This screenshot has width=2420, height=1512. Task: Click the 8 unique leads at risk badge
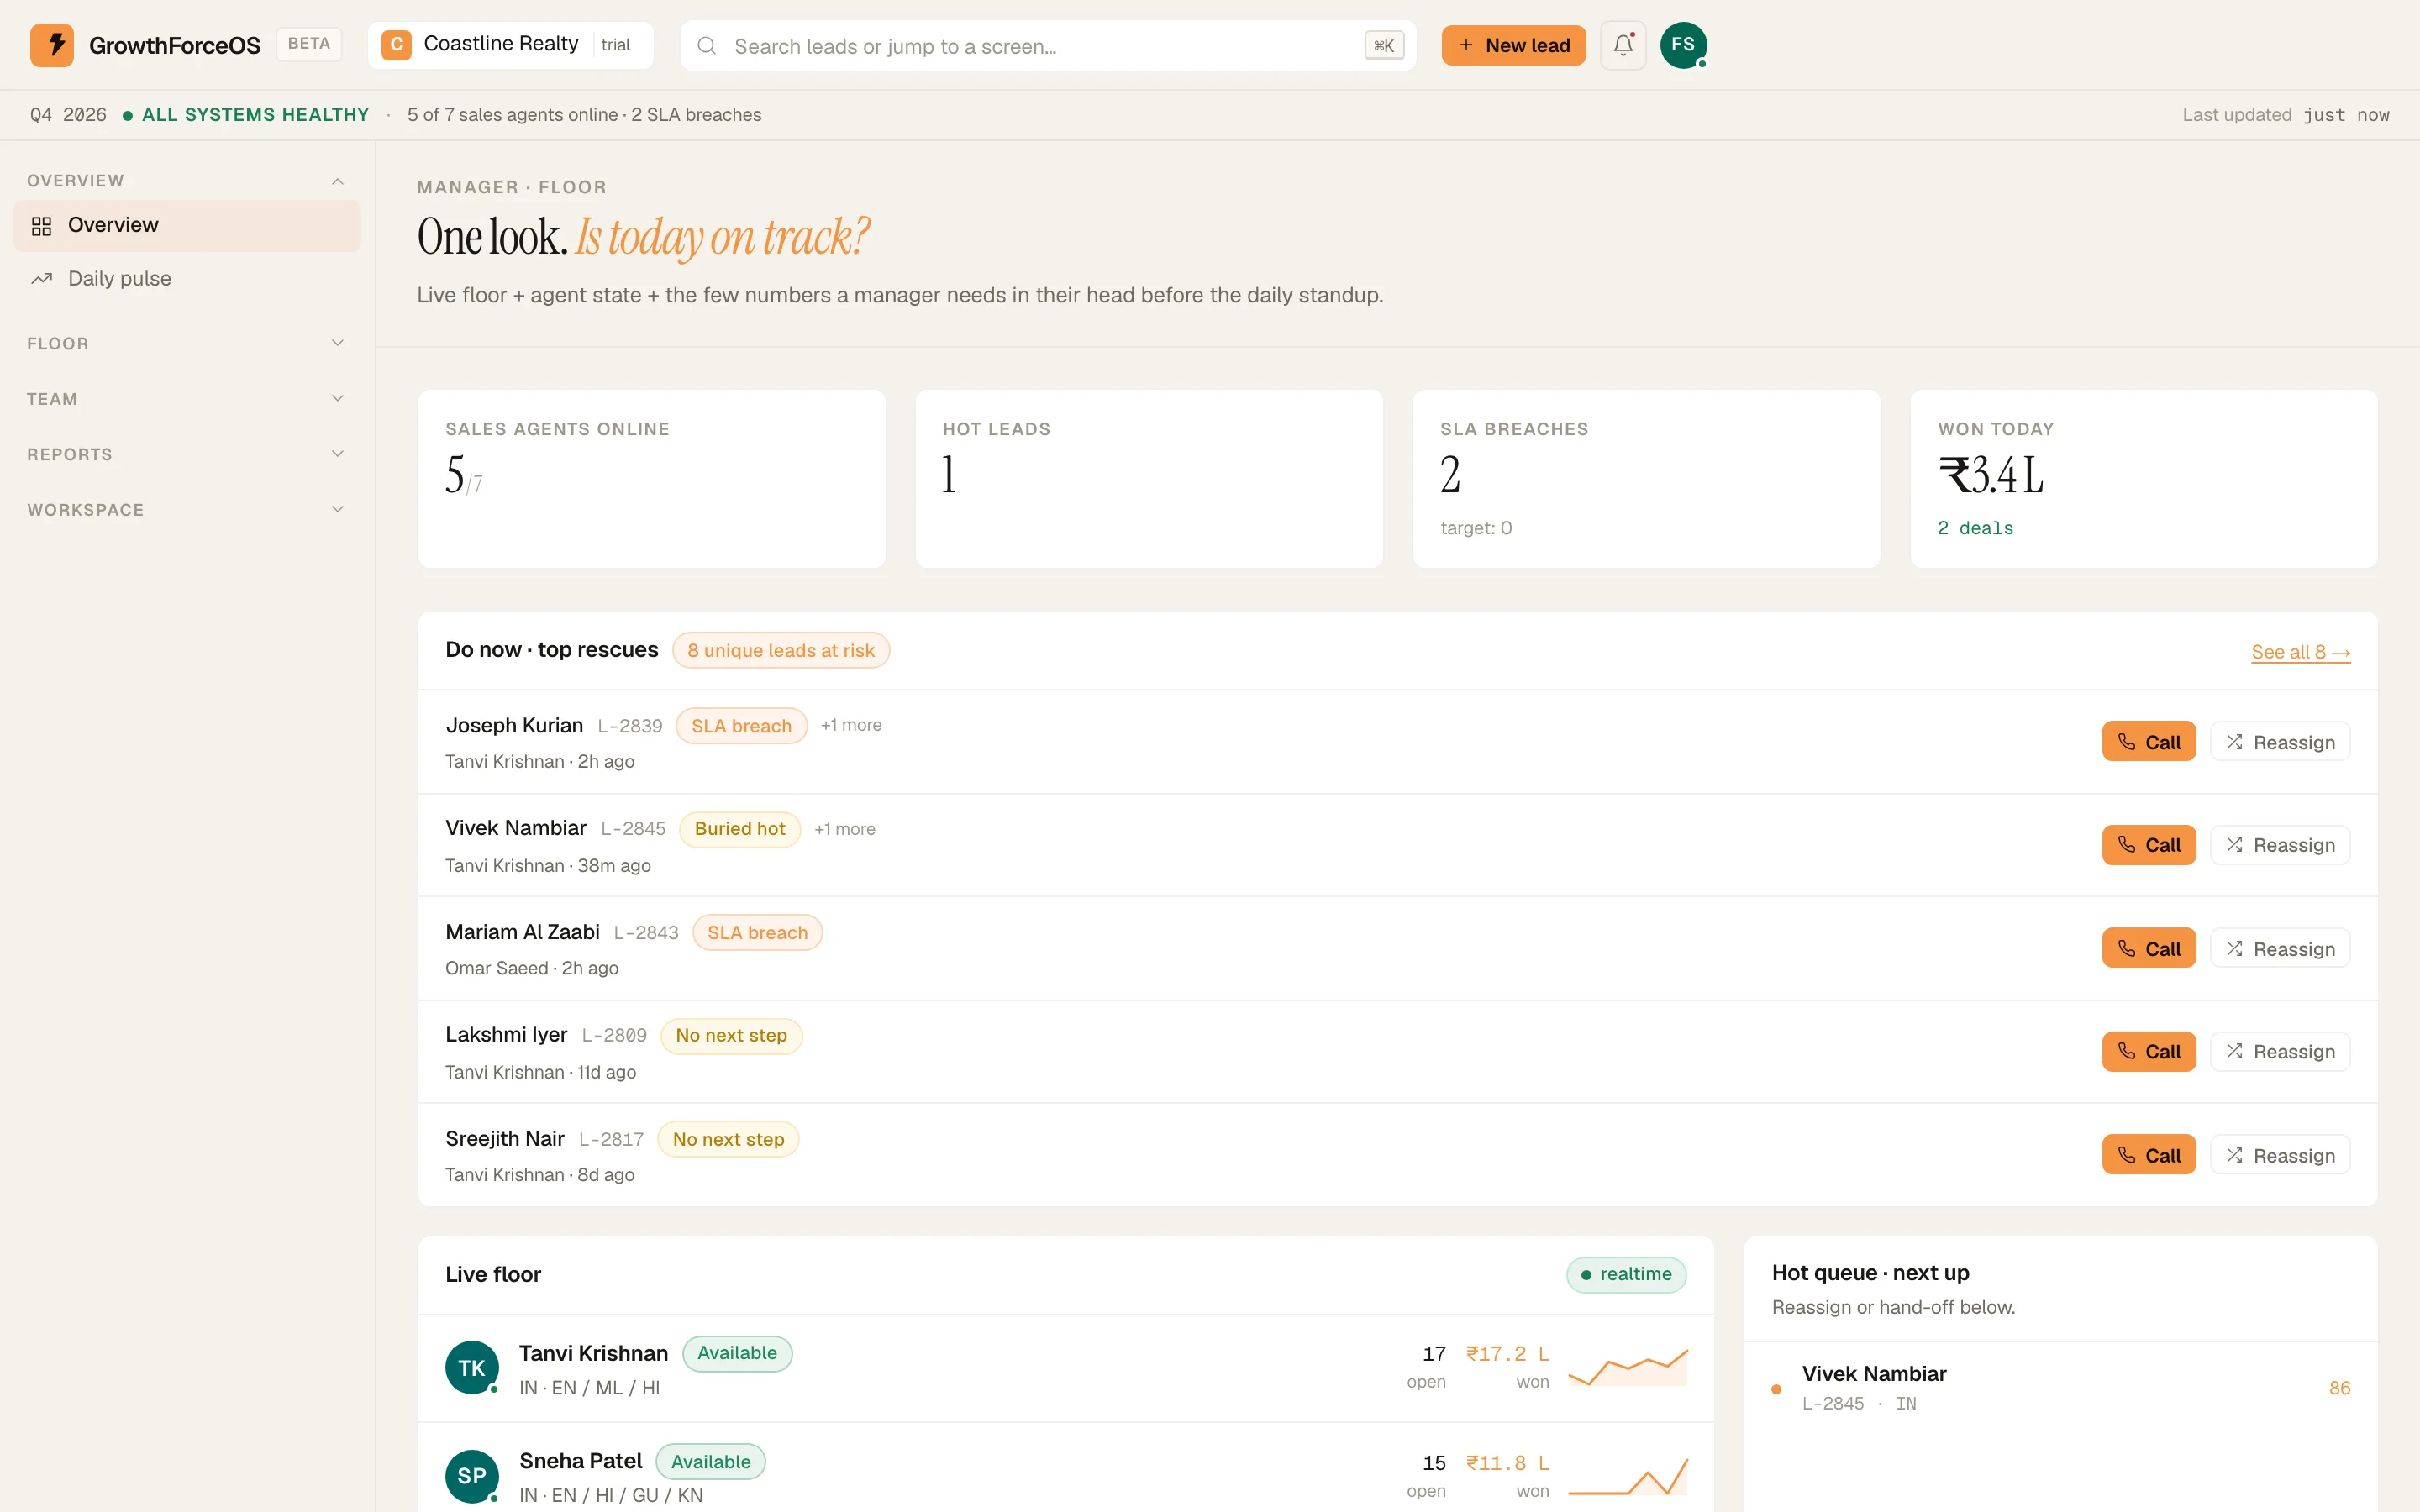(x=781, y=650)
